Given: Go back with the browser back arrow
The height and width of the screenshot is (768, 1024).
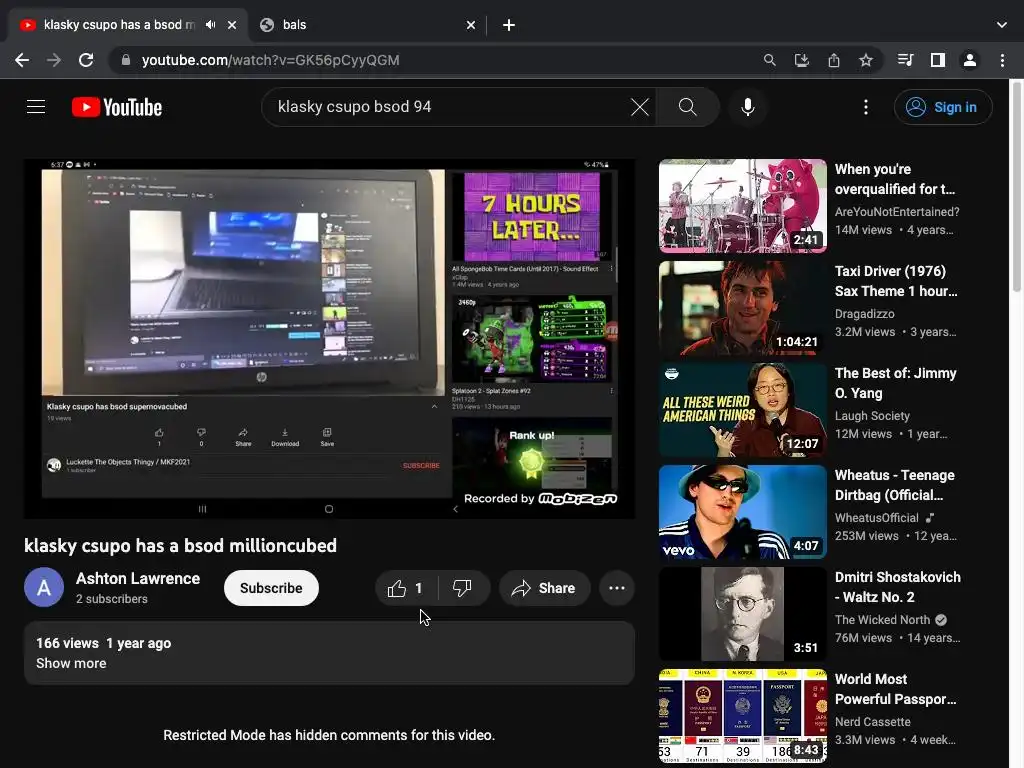Looking at the screenshot, I should (22, 60).
